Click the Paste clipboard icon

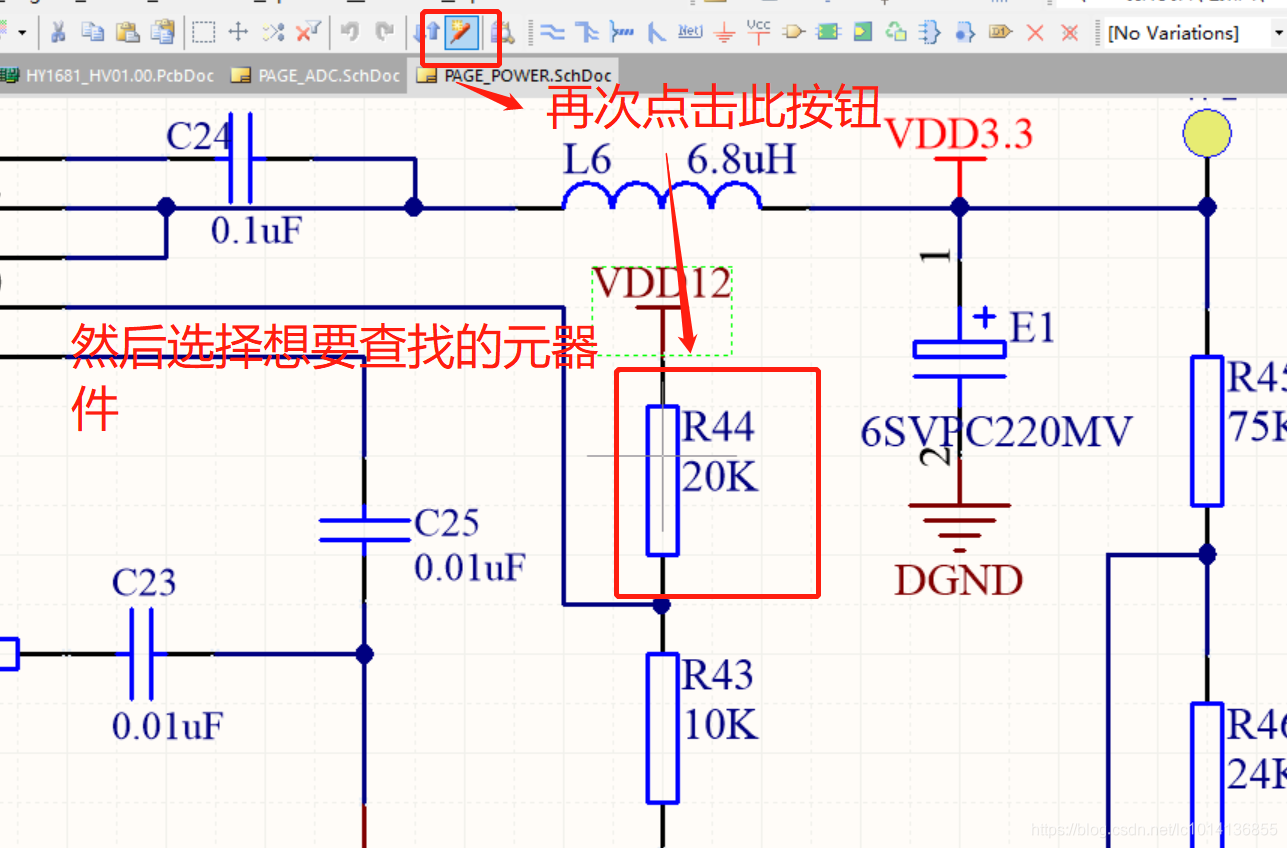point(127,32)
